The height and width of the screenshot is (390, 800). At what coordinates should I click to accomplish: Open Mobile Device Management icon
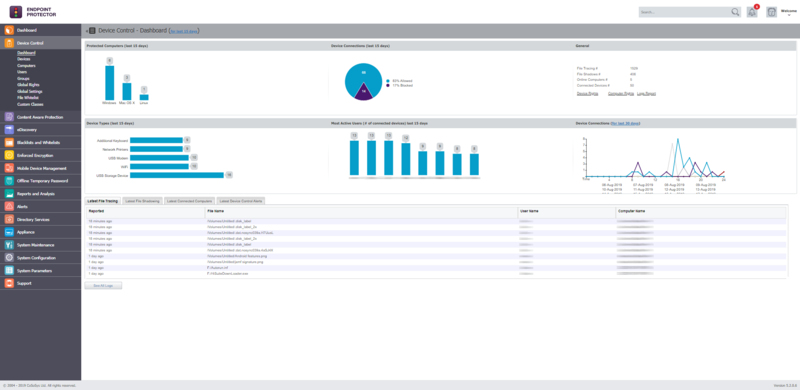click(9, 168)
